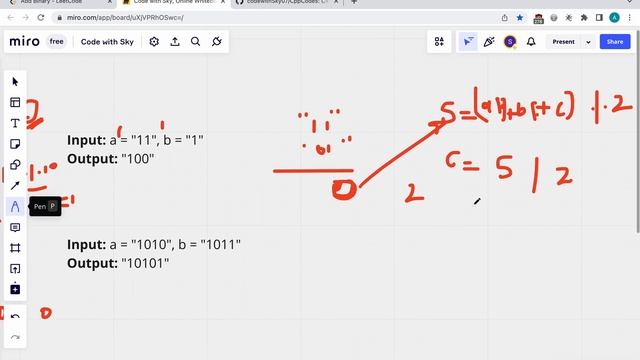The image size is (640, 360).
Task: Open the Templates tool in sidebar
Action: click(x=15, y=102)
